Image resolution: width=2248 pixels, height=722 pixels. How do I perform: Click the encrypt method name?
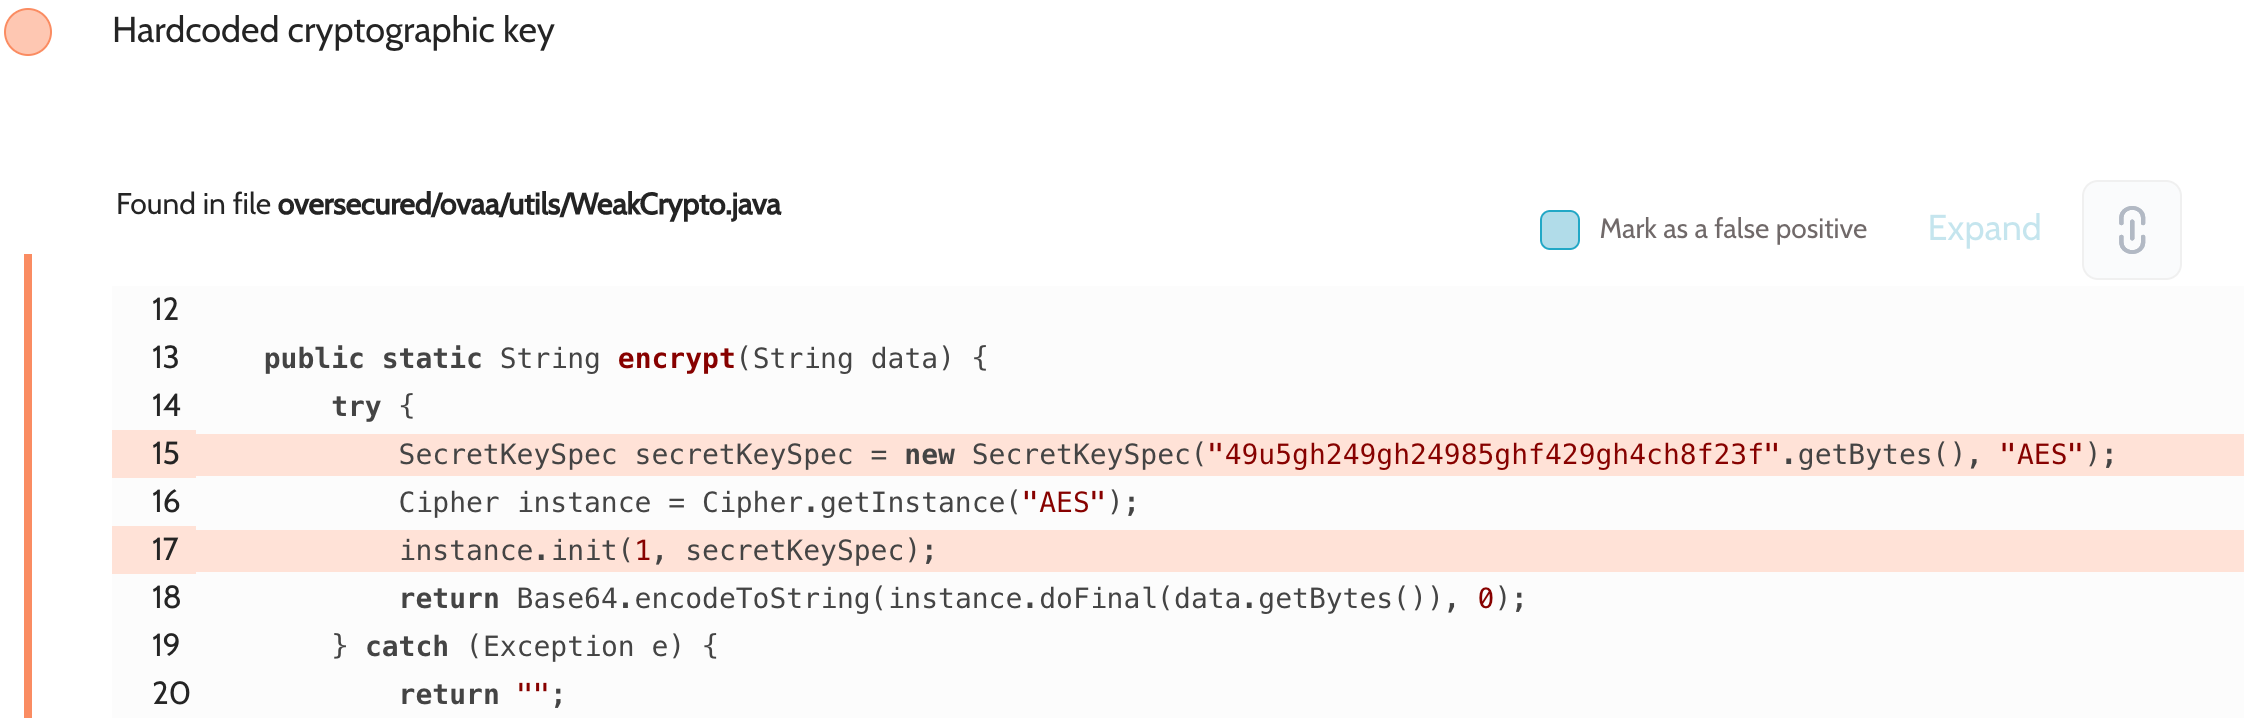[x=676, y=359]
